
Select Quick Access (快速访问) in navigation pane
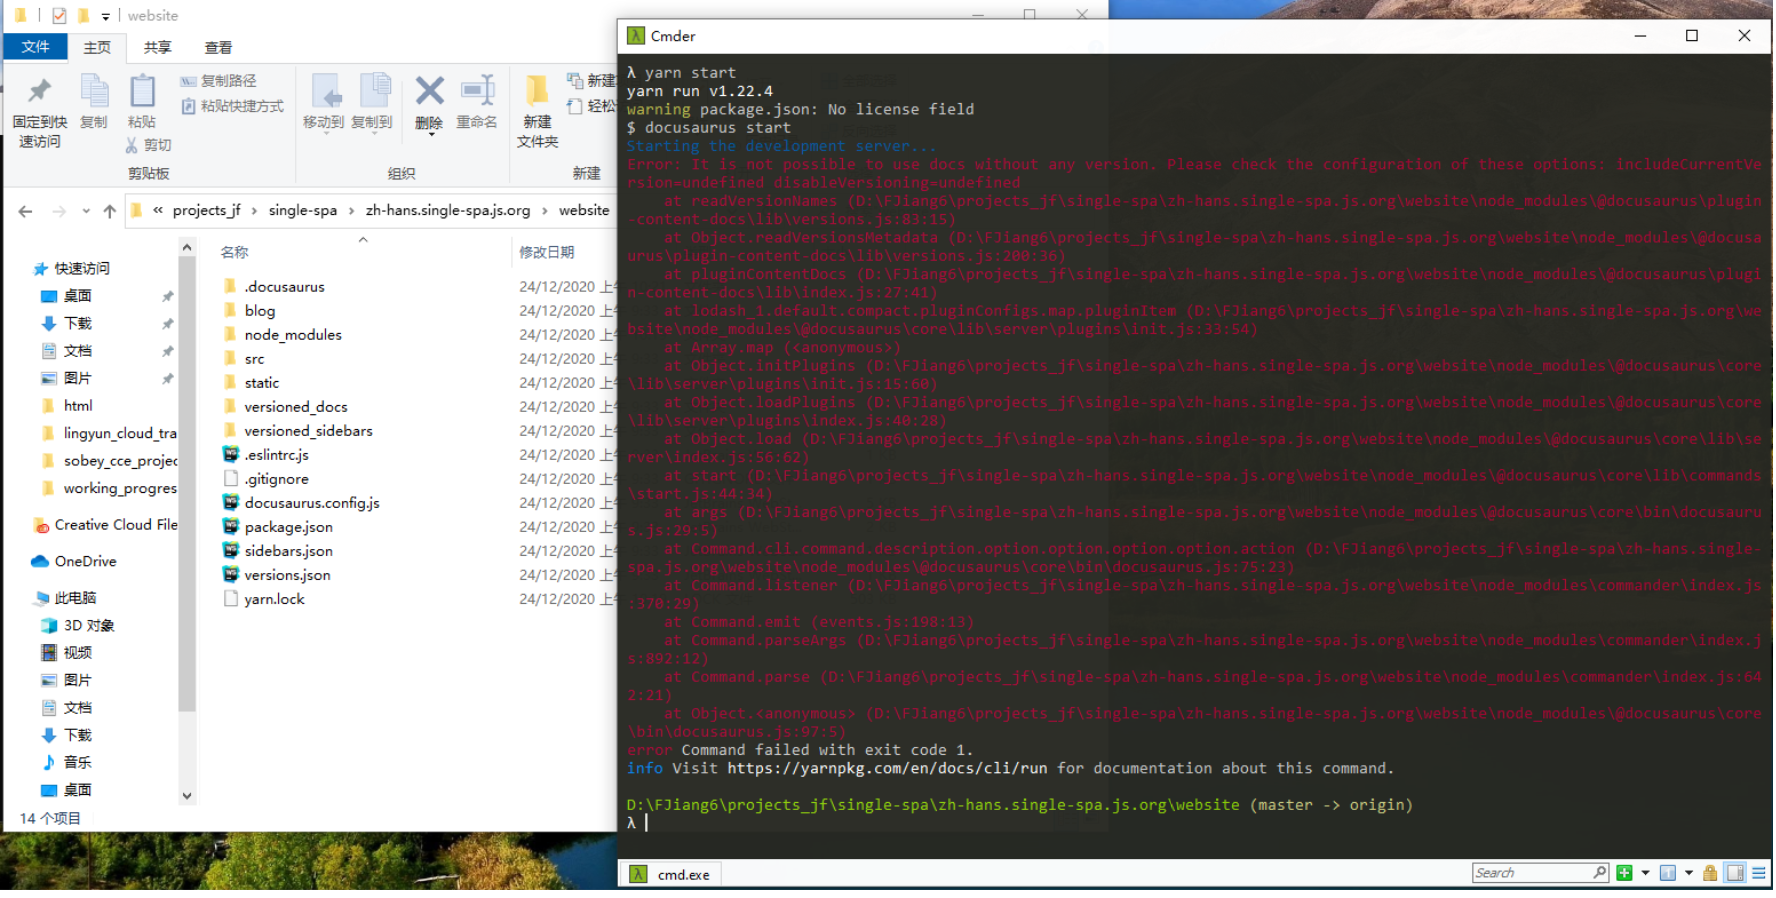[72, 269]
